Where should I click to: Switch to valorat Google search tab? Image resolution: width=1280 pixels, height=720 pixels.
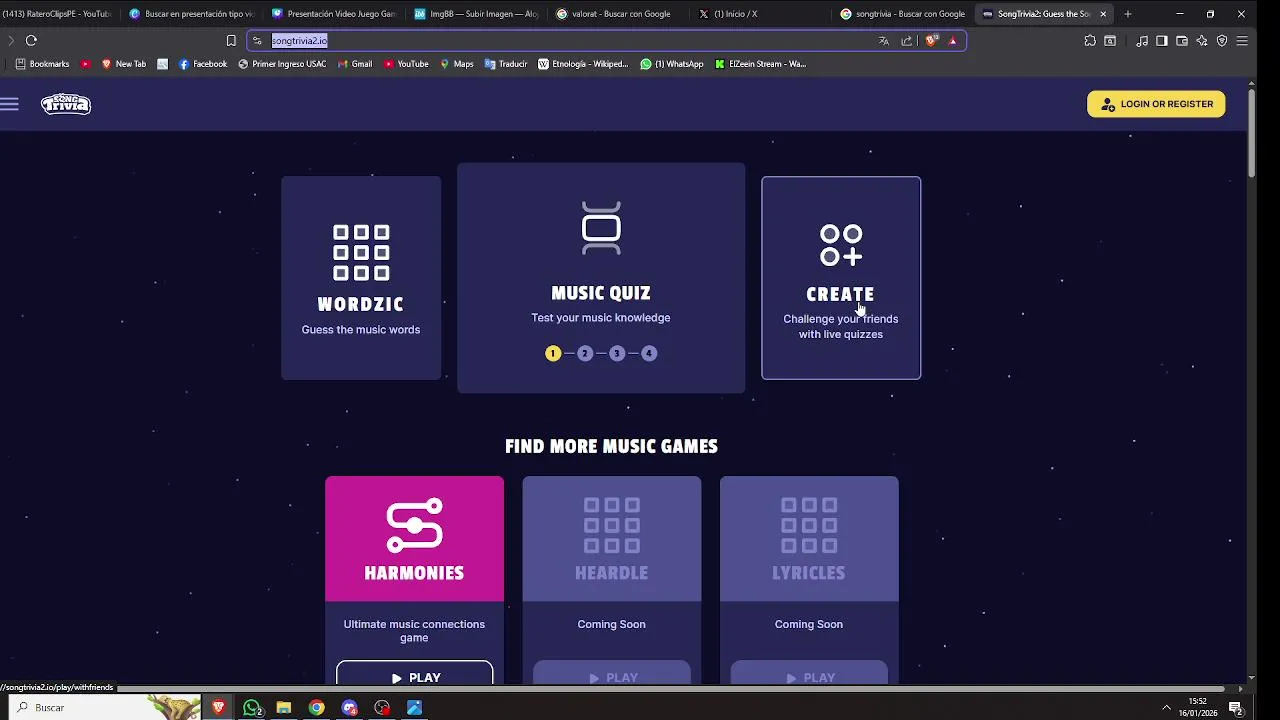click(620, 14)
